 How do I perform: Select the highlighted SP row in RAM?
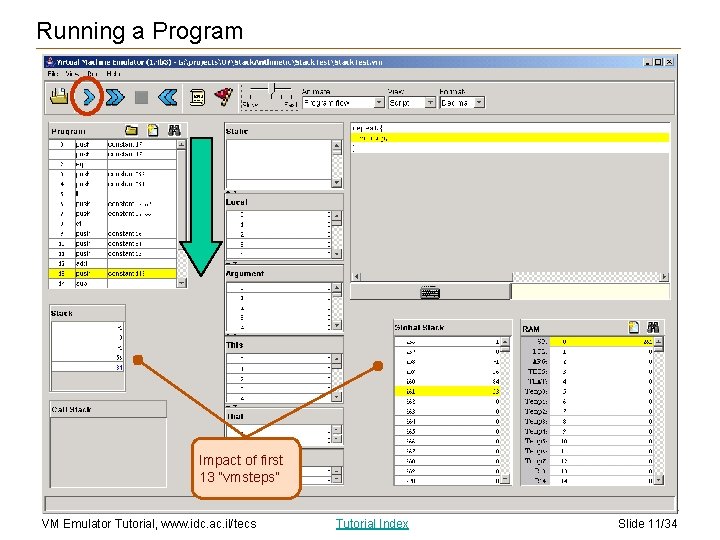[587, 342]
